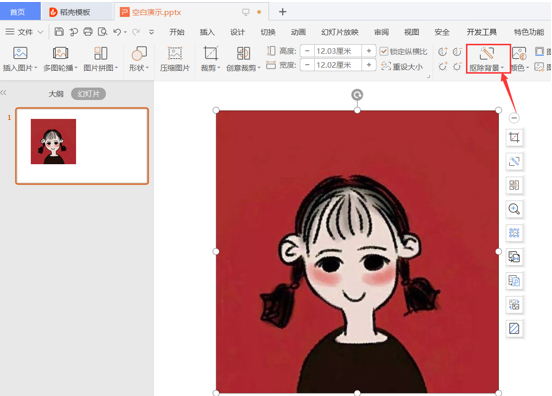Open the 颜色 color dropdown arrow
The width and height of the screenshot is (552, 396).
click(527, 68)
